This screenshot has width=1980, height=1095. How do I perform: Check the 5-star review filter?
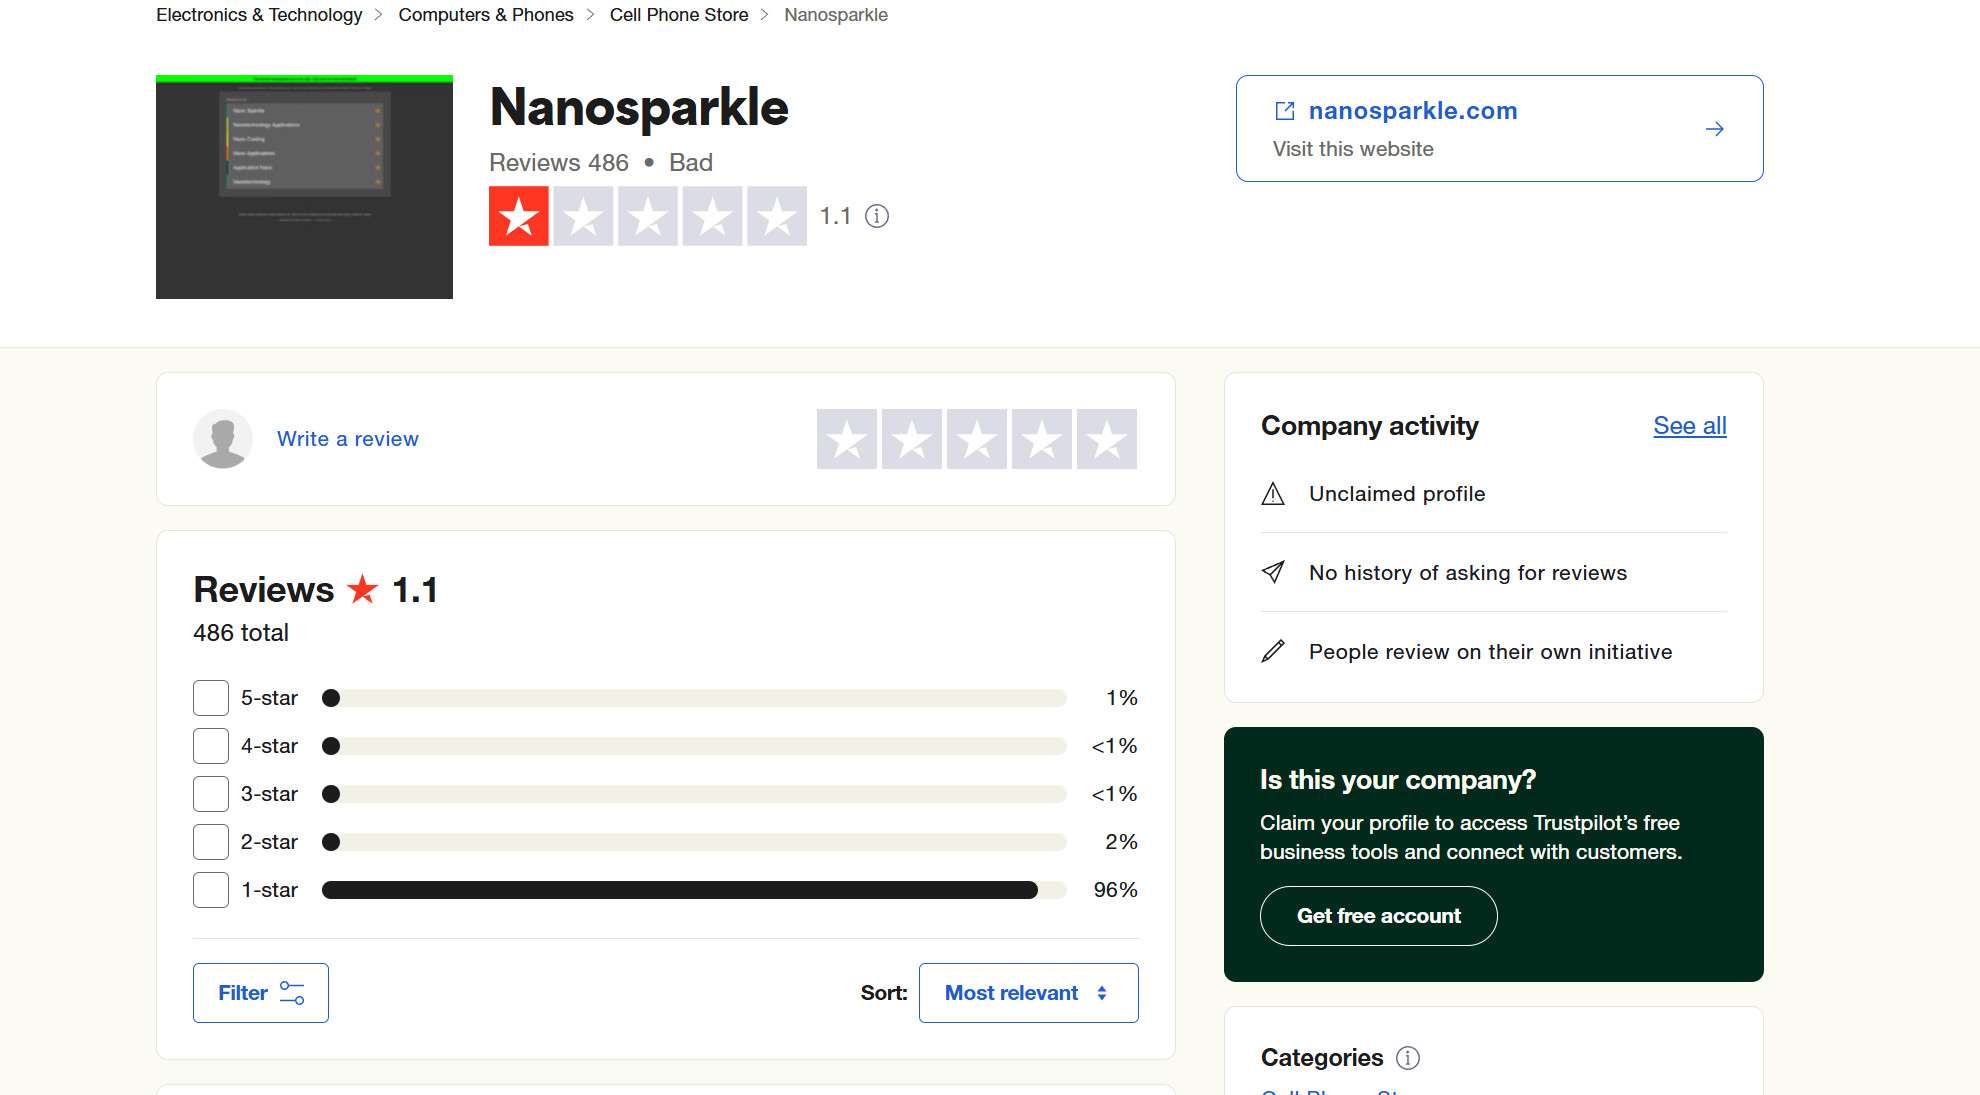tap(210, 697)
